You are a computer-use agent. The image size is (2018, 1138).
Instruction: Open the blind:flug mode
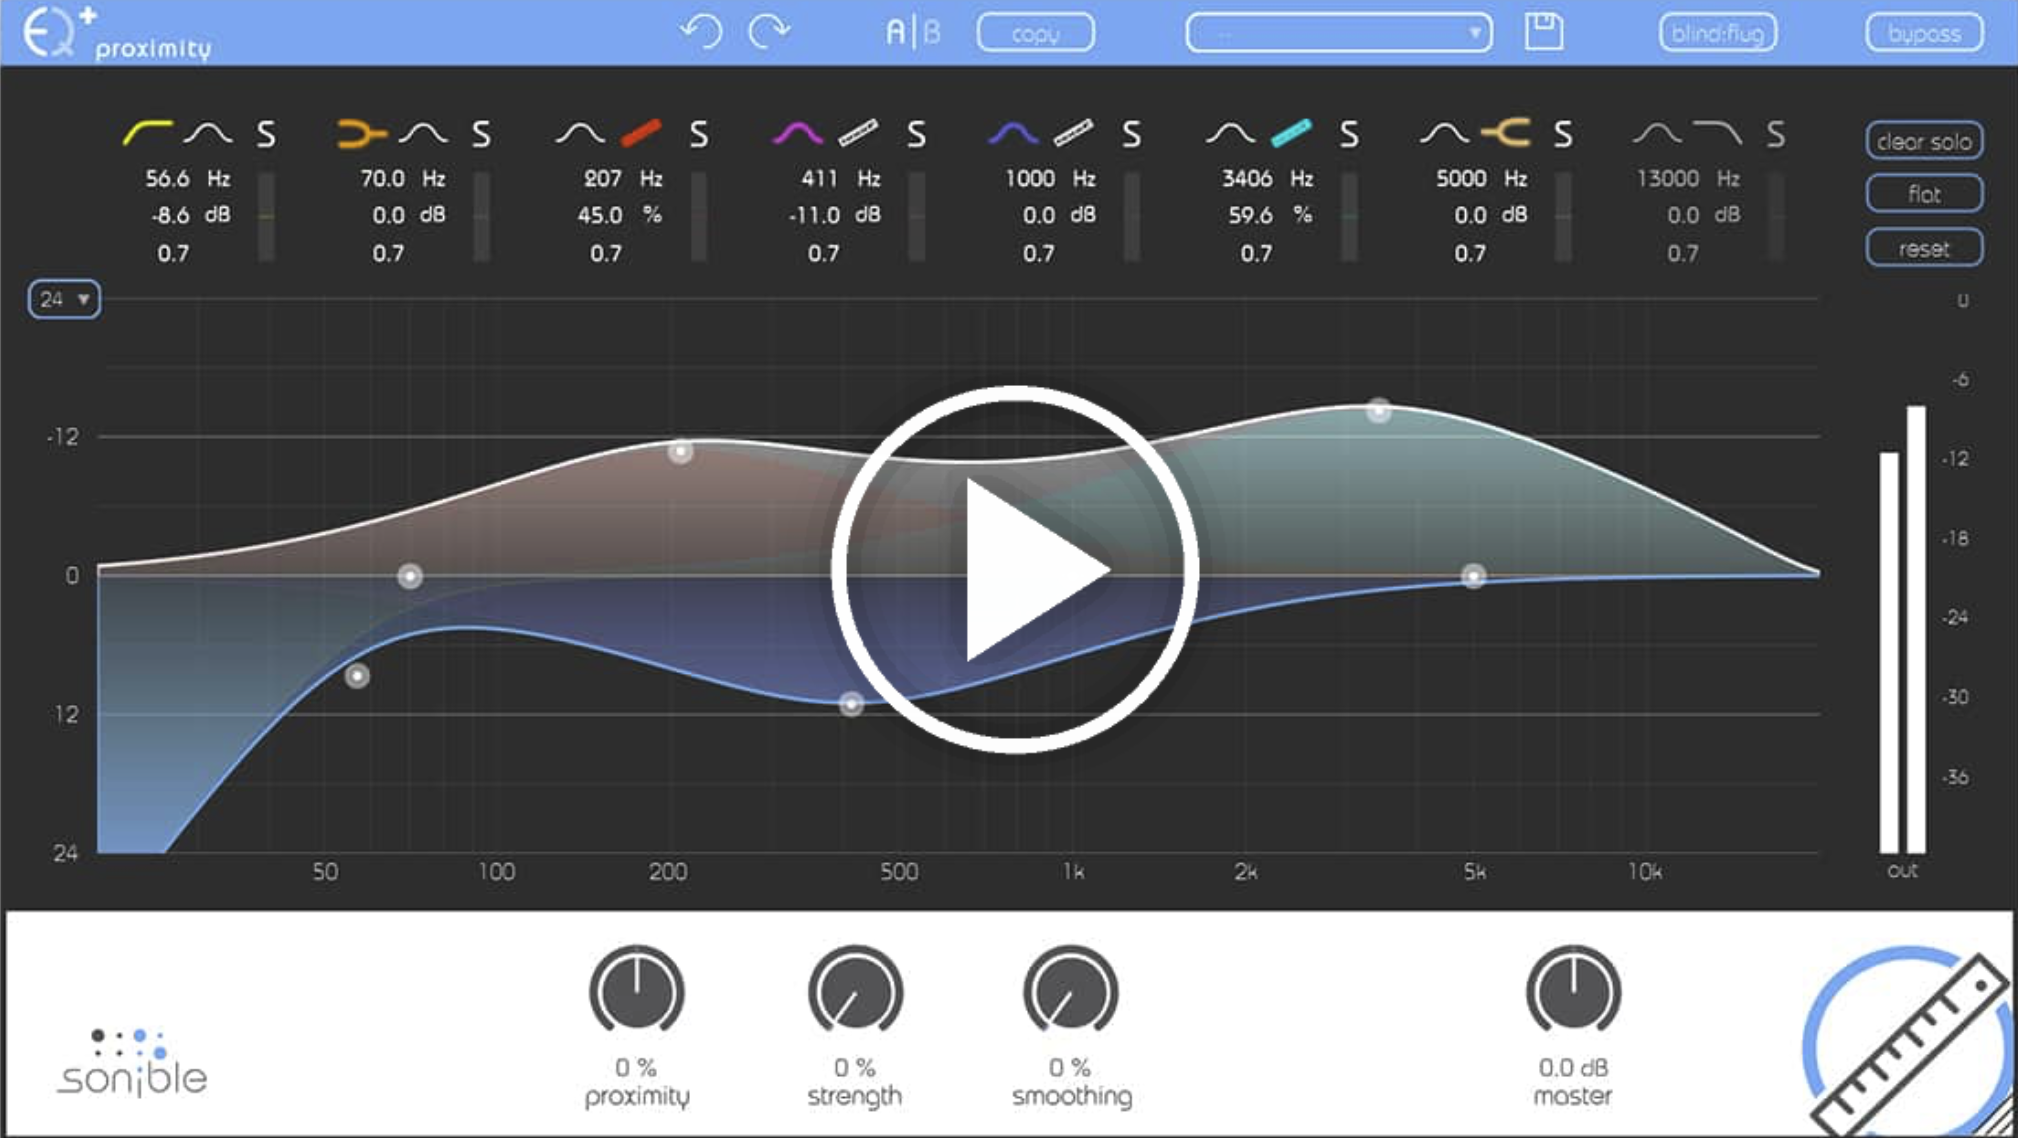1717,31
